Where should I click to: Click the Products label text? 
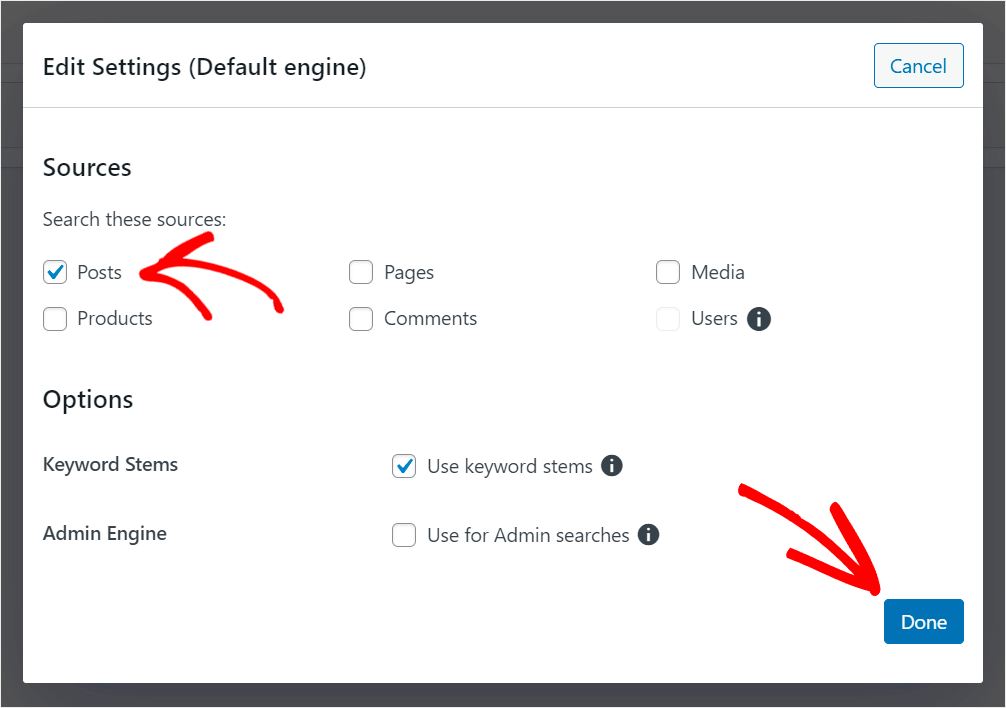[115, 319]
